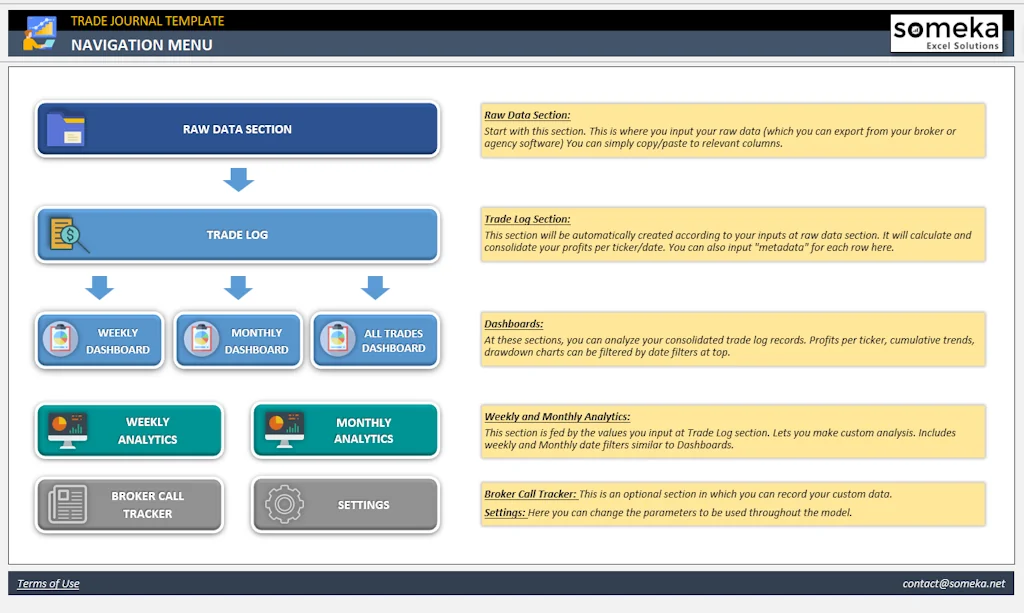The height and width of the screenshot is (613, 1024).
Task: Click the Trade Journal logo icon in header
Action: (38, 33)
